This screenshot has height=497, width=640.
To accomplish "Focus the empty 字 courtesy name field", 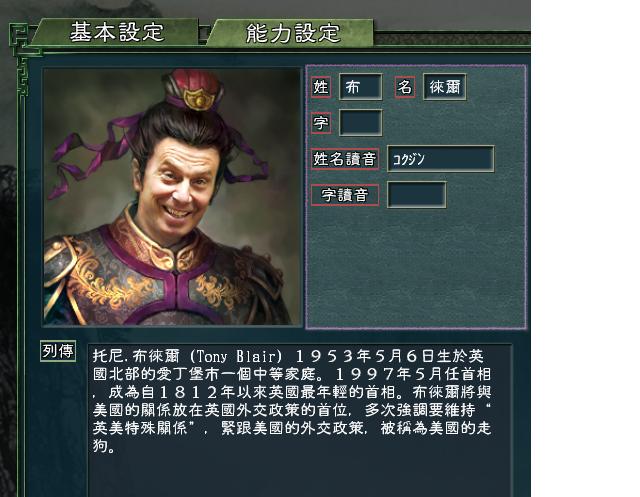I will (x=360, y=122).
